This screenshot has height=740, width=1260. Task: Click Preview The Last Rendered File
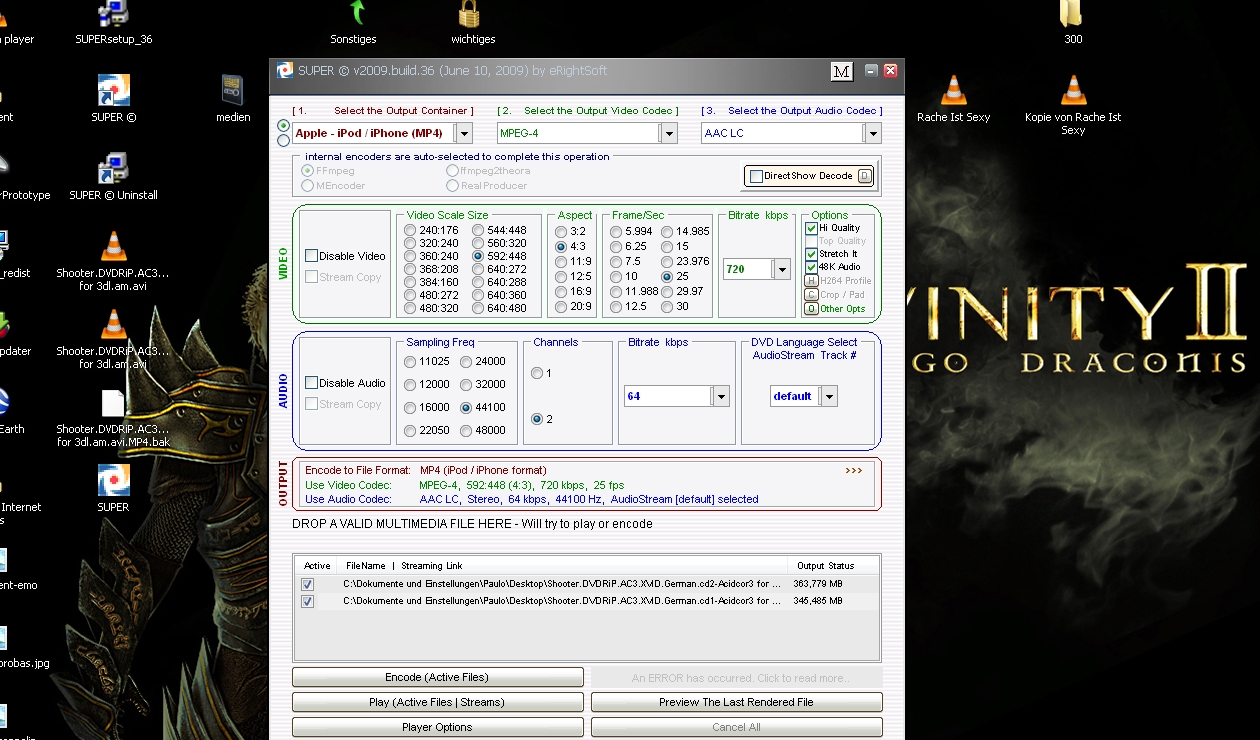point(736,702)
